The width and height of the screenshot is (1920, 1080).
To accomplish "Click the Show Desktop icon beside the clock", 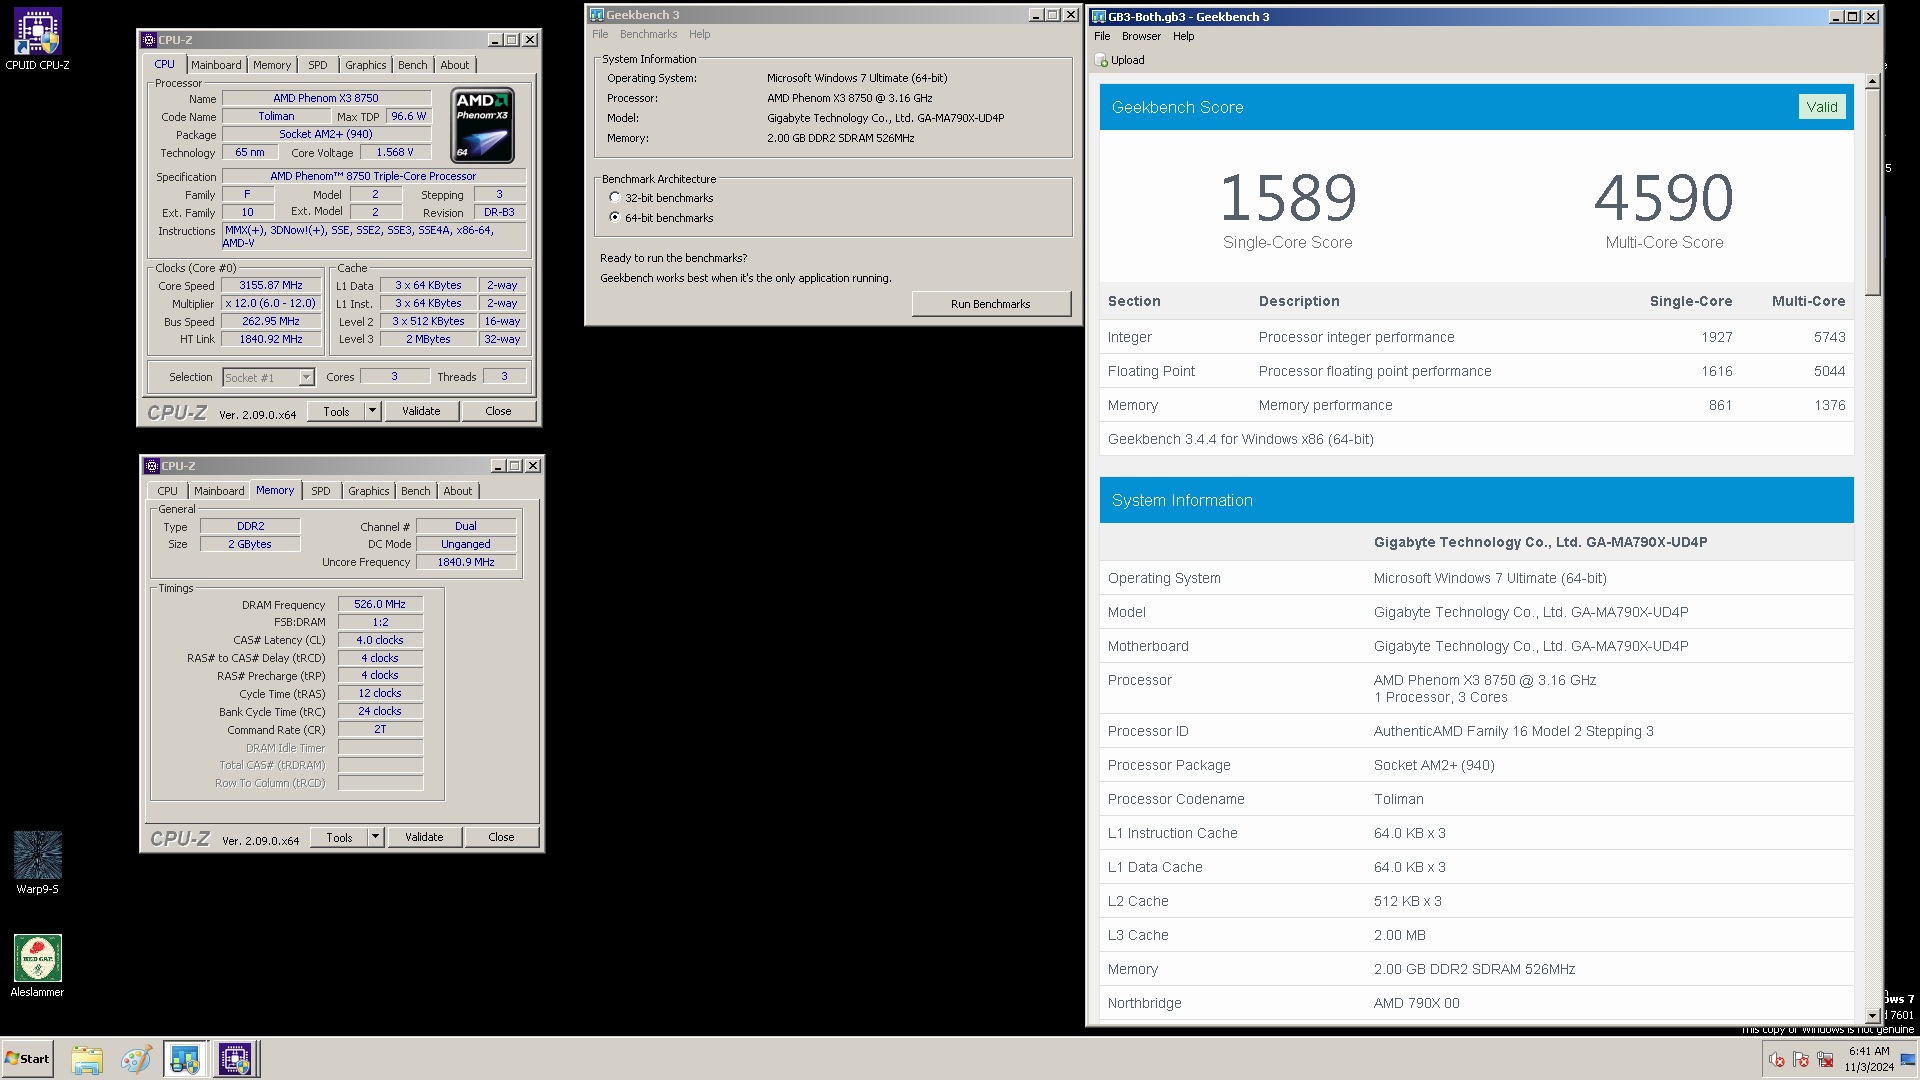I will 1908,1059.
